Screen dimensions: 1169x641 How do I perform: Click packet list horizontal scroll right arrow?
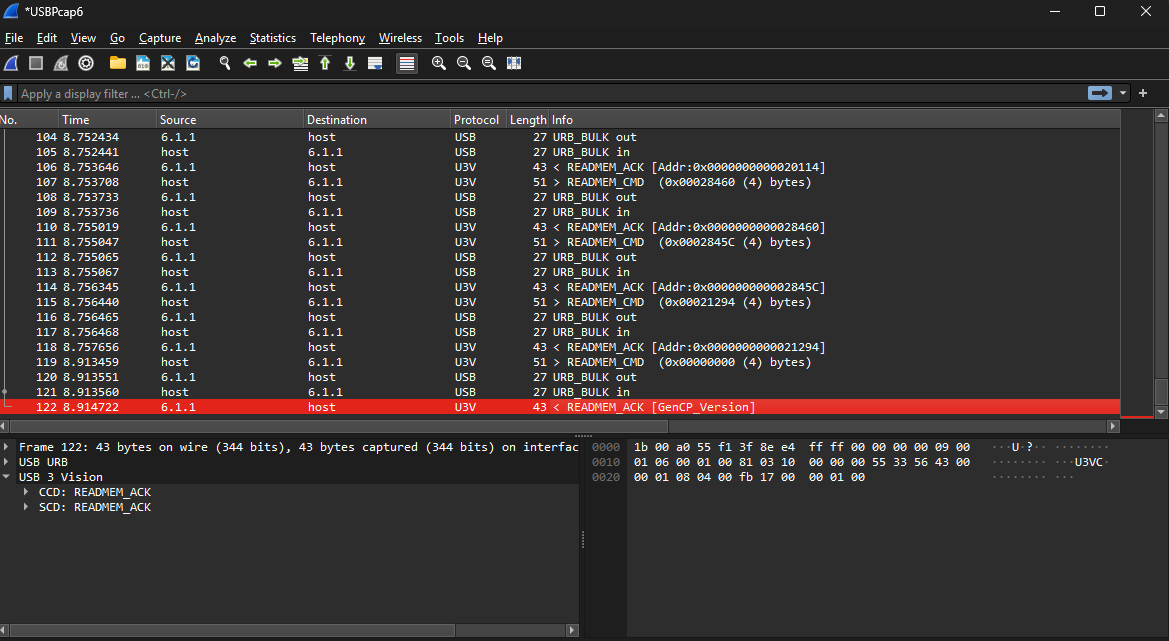tap(1113, 426)
